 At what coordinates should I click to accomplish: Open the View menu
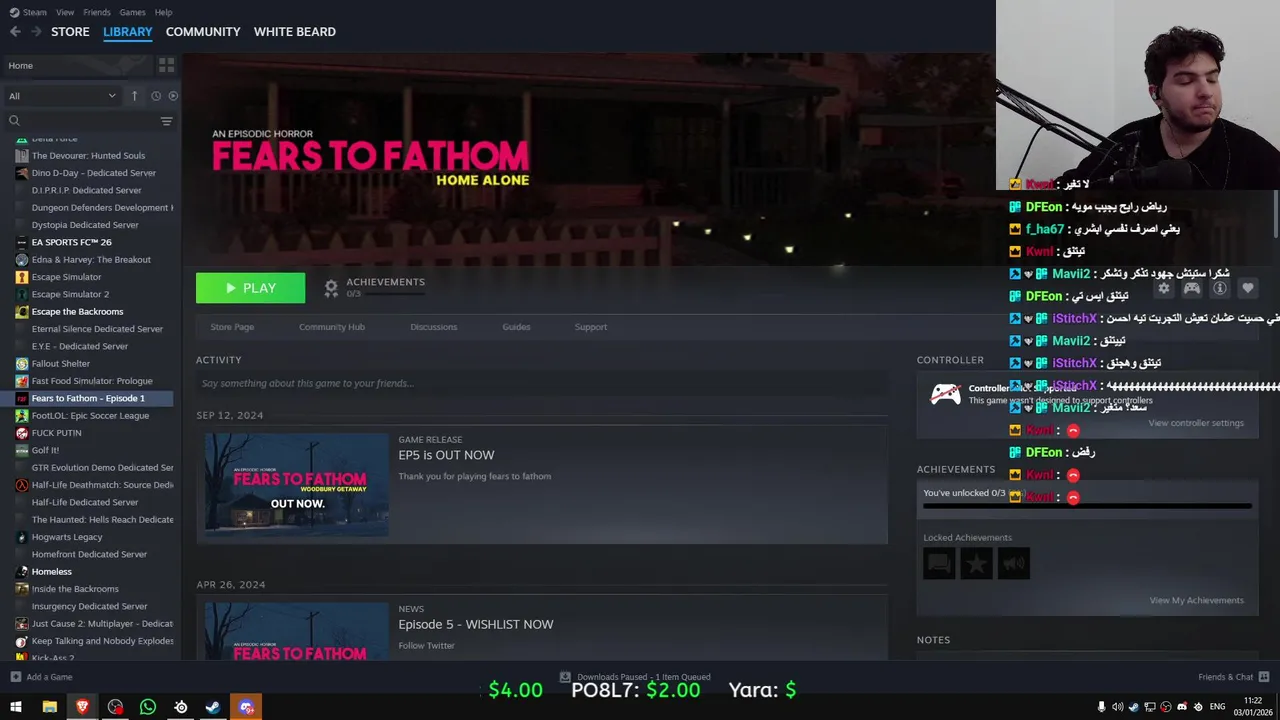pyautogui.click(x=65, y=12)
